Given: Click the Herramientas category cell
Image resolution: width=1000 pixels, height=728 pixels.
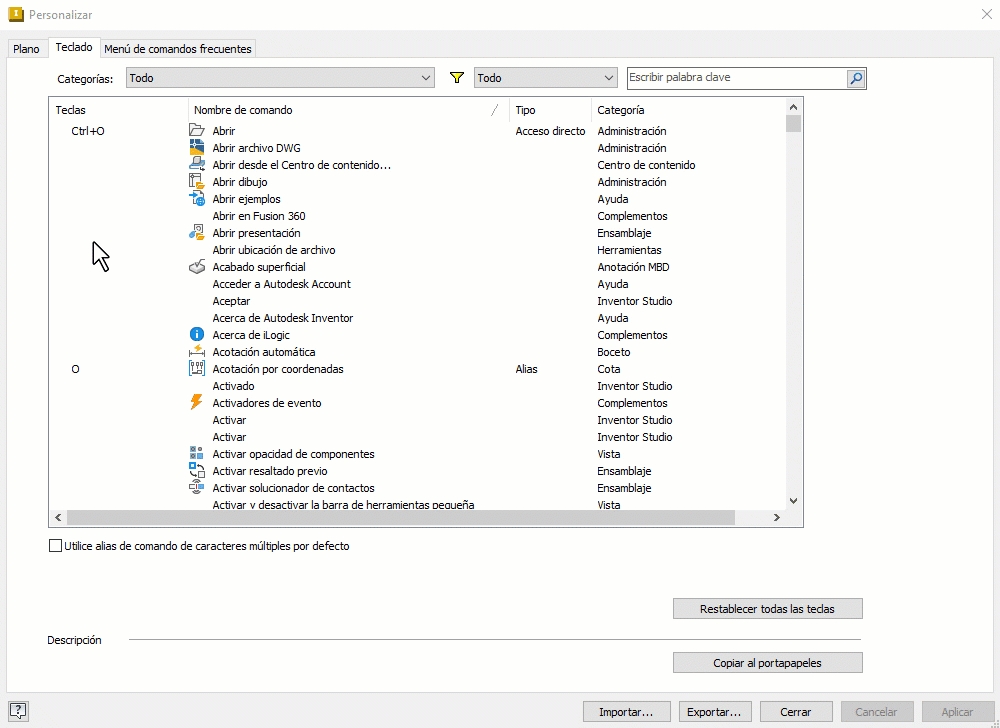Looking at the screenshot, I should click(629, 250).
